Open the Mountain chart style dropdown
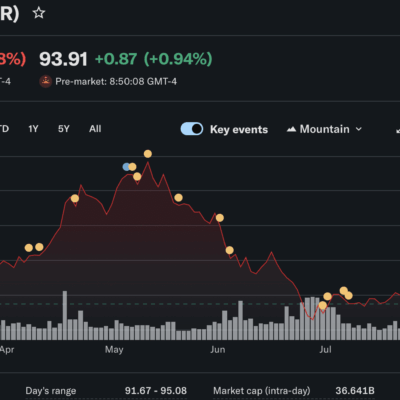Image resolution: width=400 pixels, height=400 pixels. (324, 129)
